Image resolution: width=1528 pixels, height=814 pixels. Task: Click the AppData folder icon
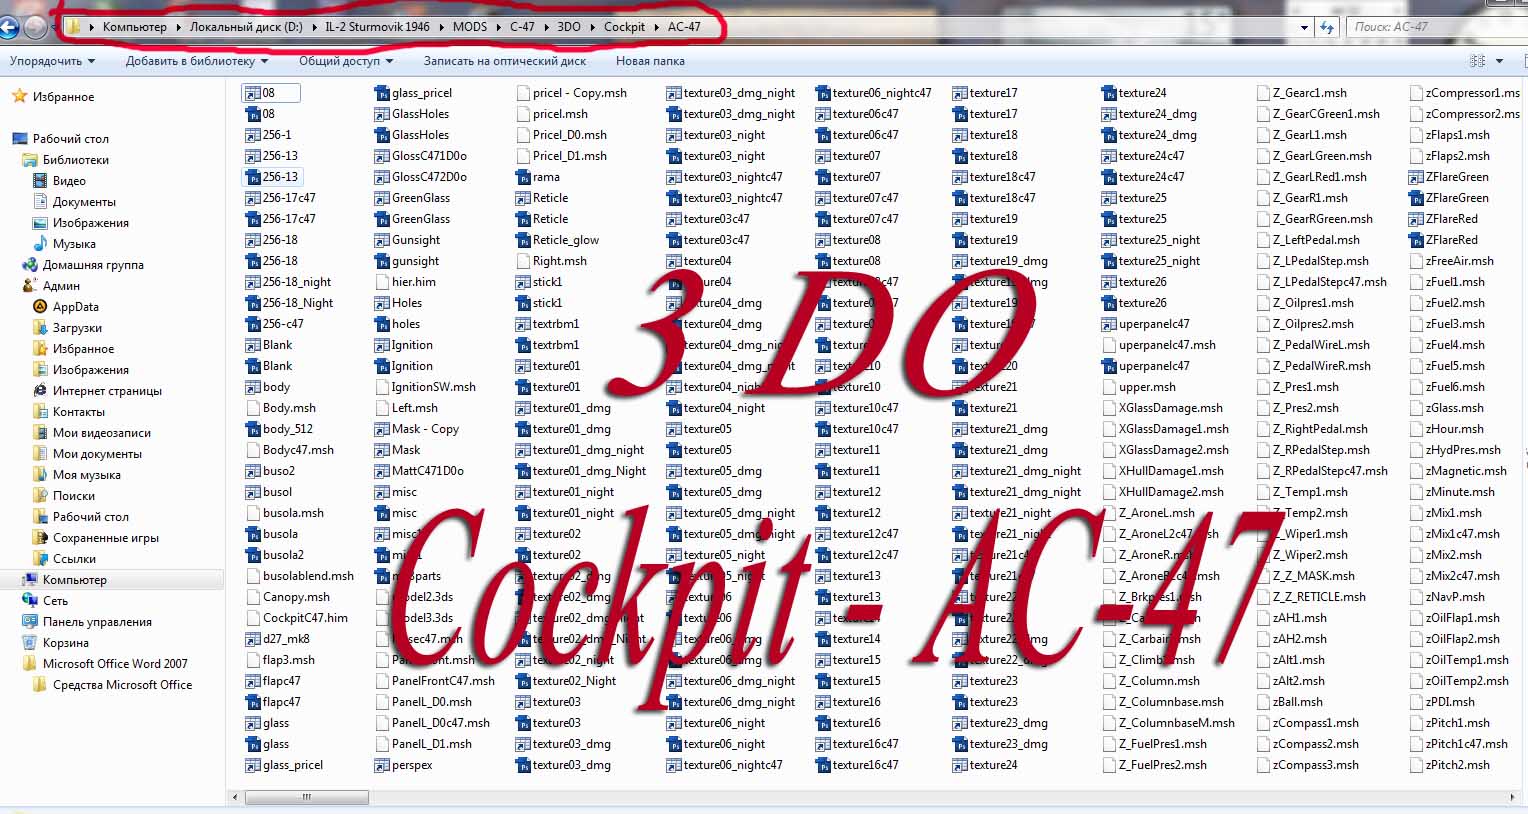coord(41,307)
